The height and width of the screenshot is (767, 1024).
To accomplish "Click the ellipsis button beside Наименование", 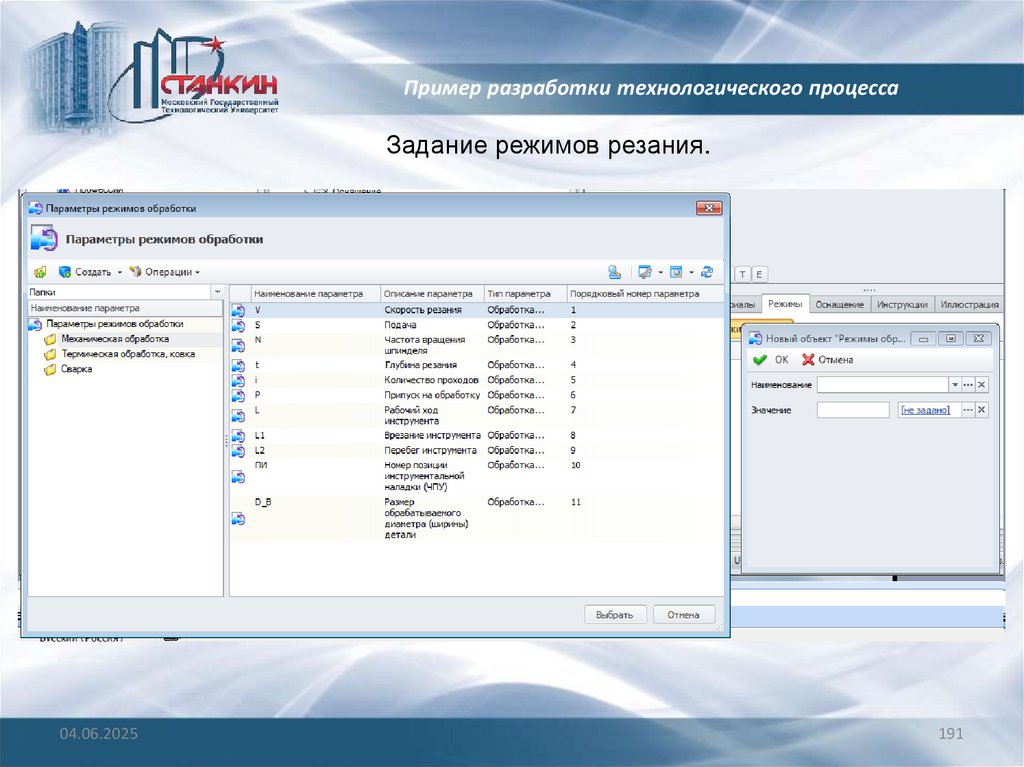I will 968,385.
